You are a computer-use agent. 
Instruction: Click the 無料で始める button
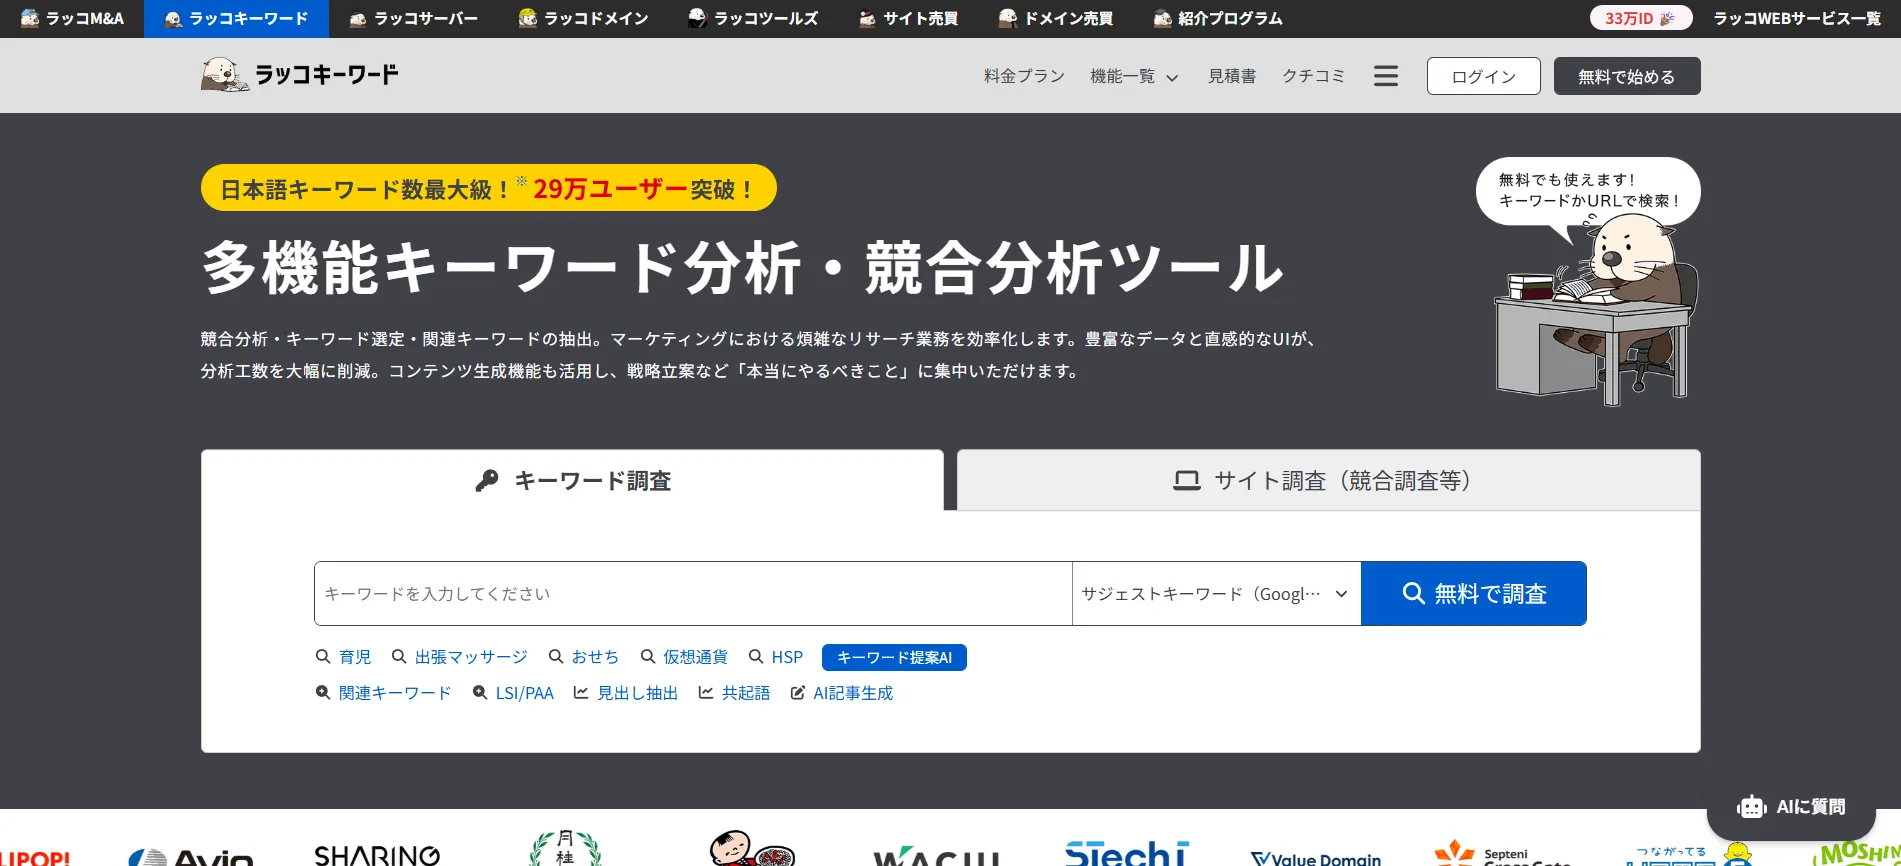tap(1627, 76)
